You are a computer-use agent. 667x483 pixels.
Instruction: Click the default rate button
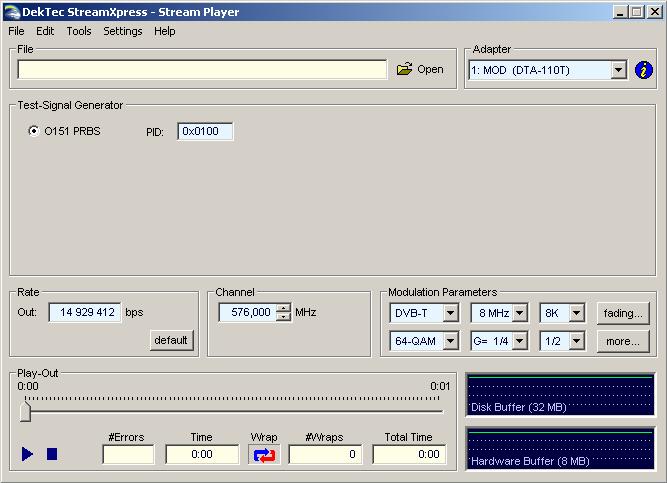[171, 340]
